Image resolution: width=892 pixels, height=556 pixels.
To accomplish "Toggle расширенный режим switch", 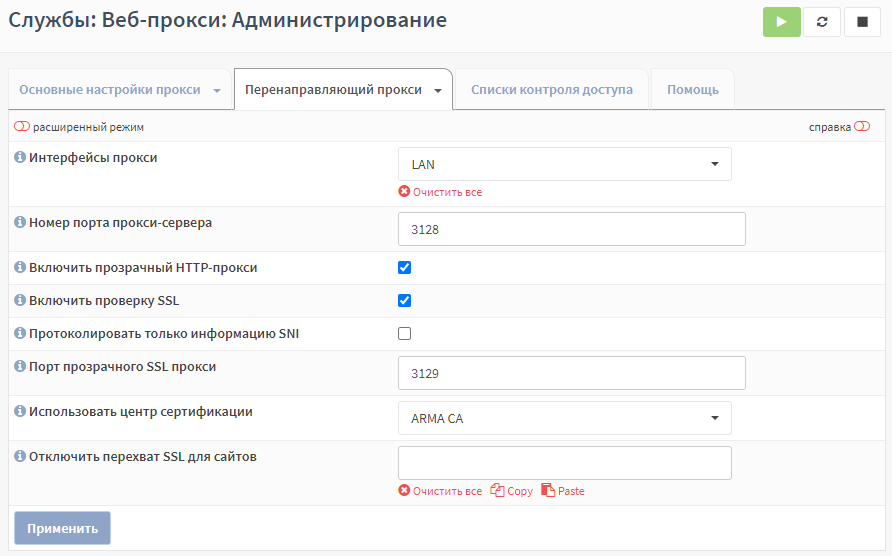I will [x=22, y=126].
